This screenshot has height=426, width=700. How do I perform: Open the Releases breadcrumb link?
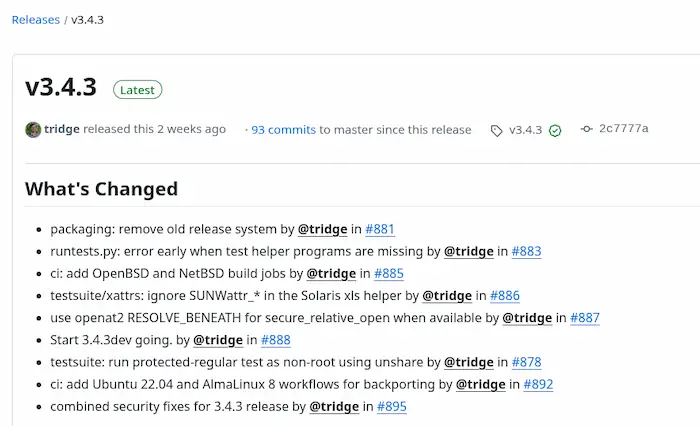click(36, 20)
